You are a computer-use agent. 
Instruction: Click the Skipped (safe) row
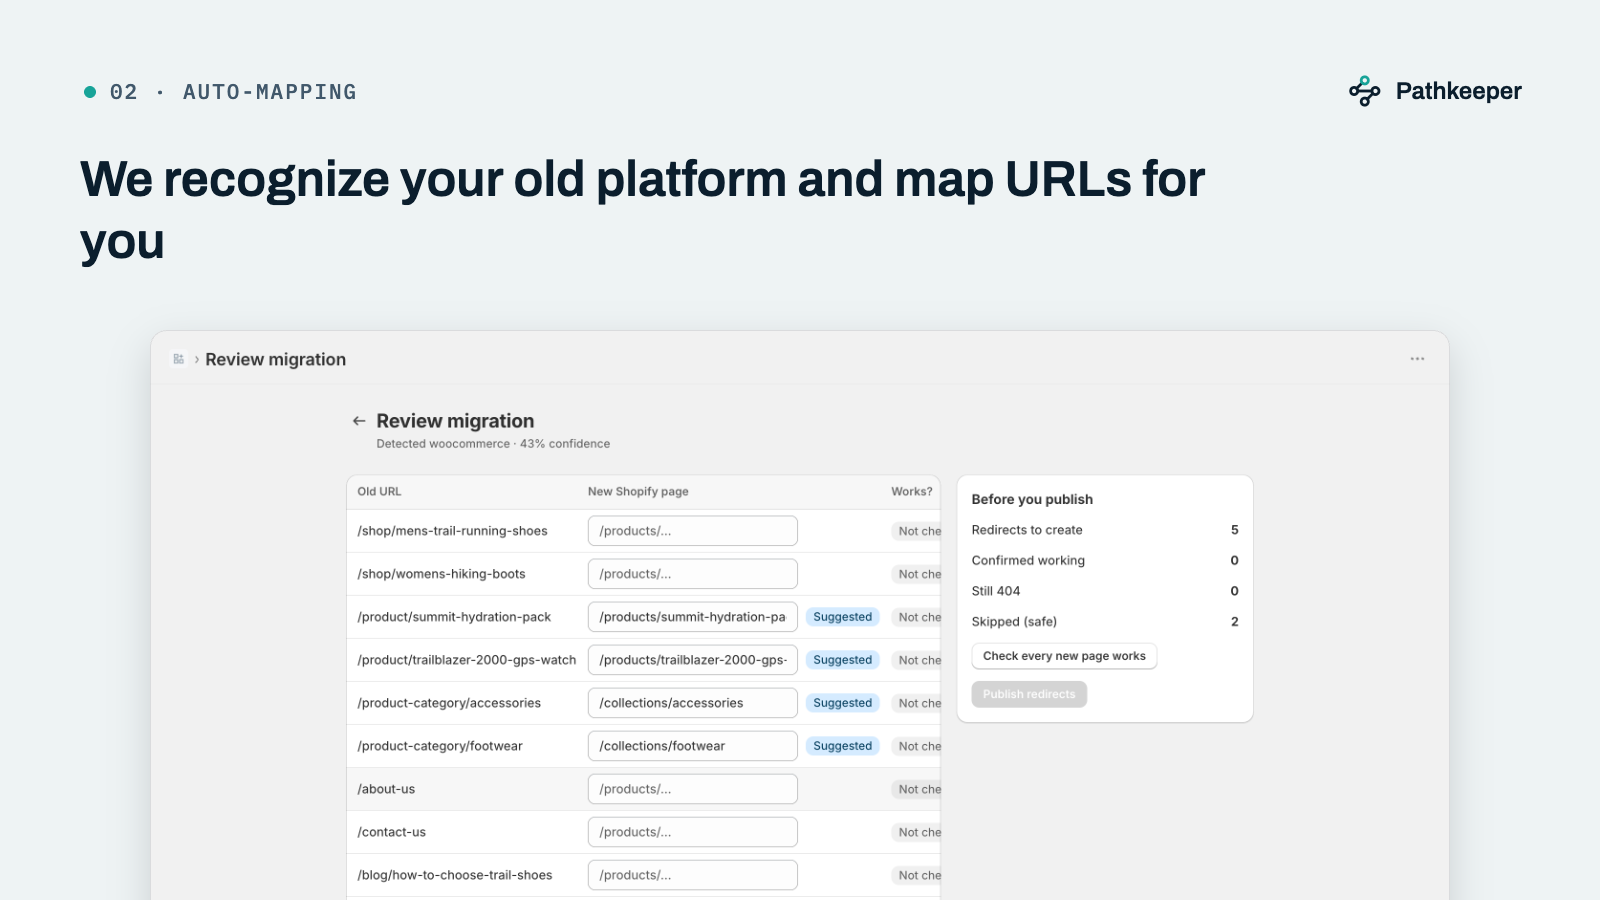point(1105,622)
